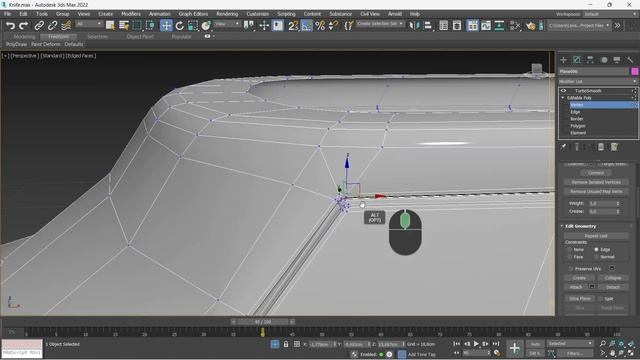Click the Repeat Last button
Viewport: 640px width, 360px height.
point(596,236)
